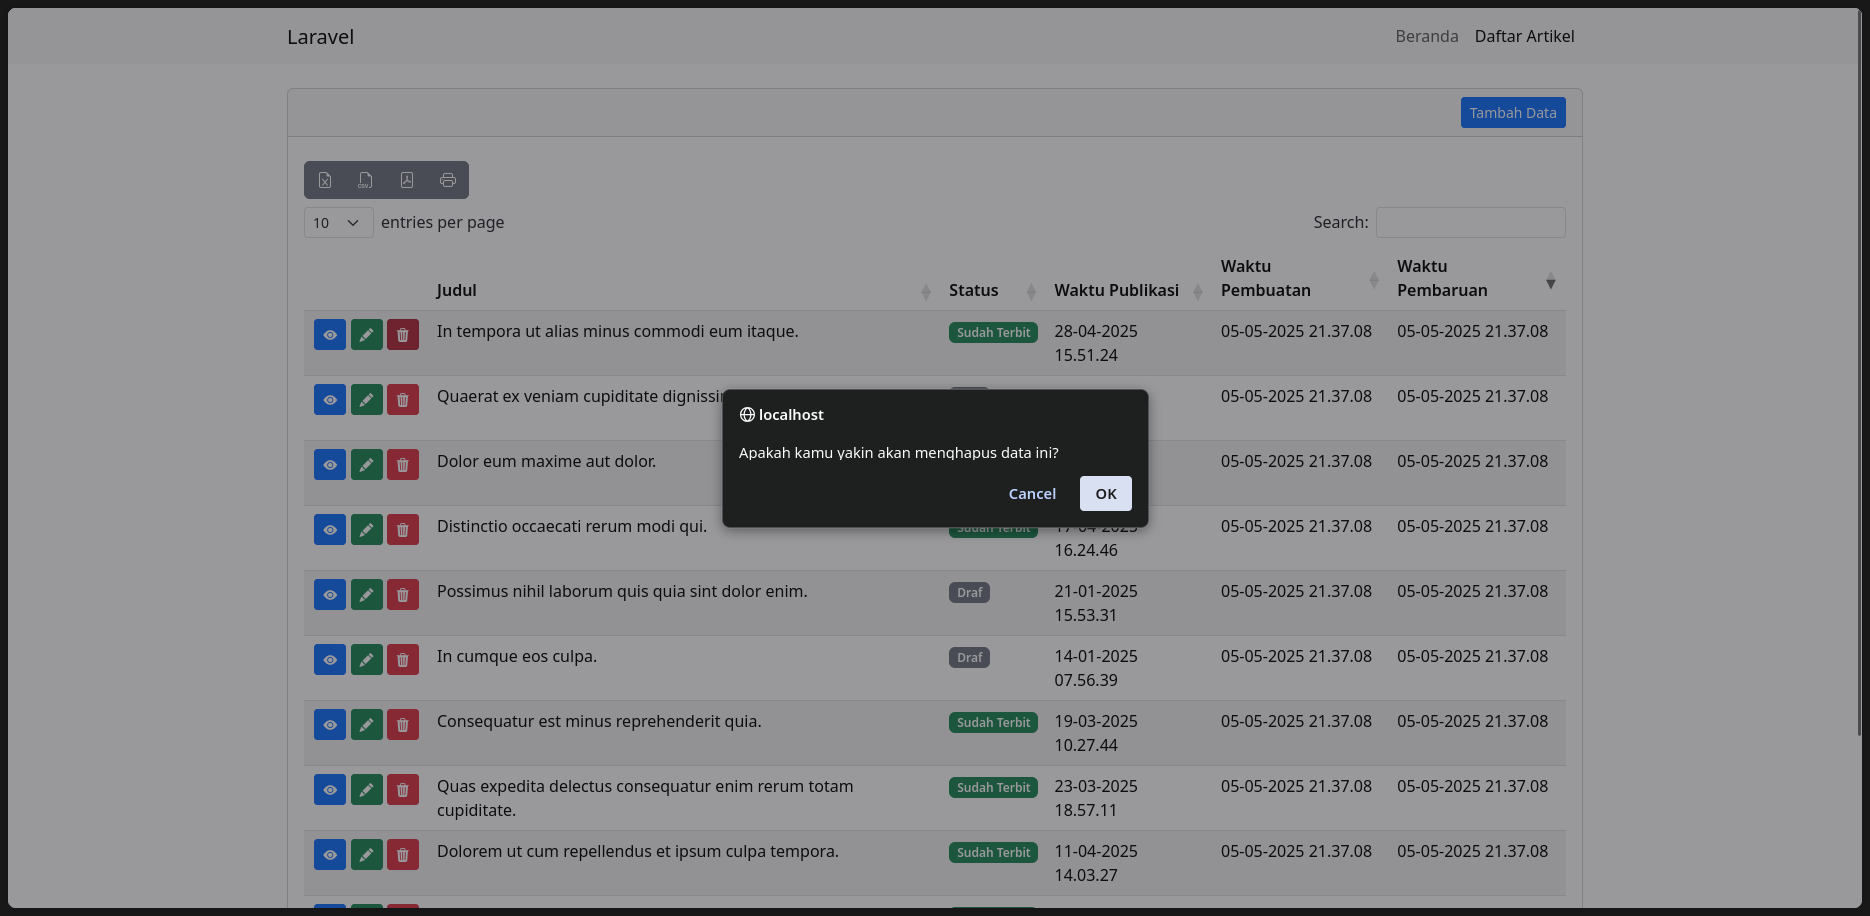Open entries per page dropdown
This screenshot has height=916, width=1870.
coord(338,222)
